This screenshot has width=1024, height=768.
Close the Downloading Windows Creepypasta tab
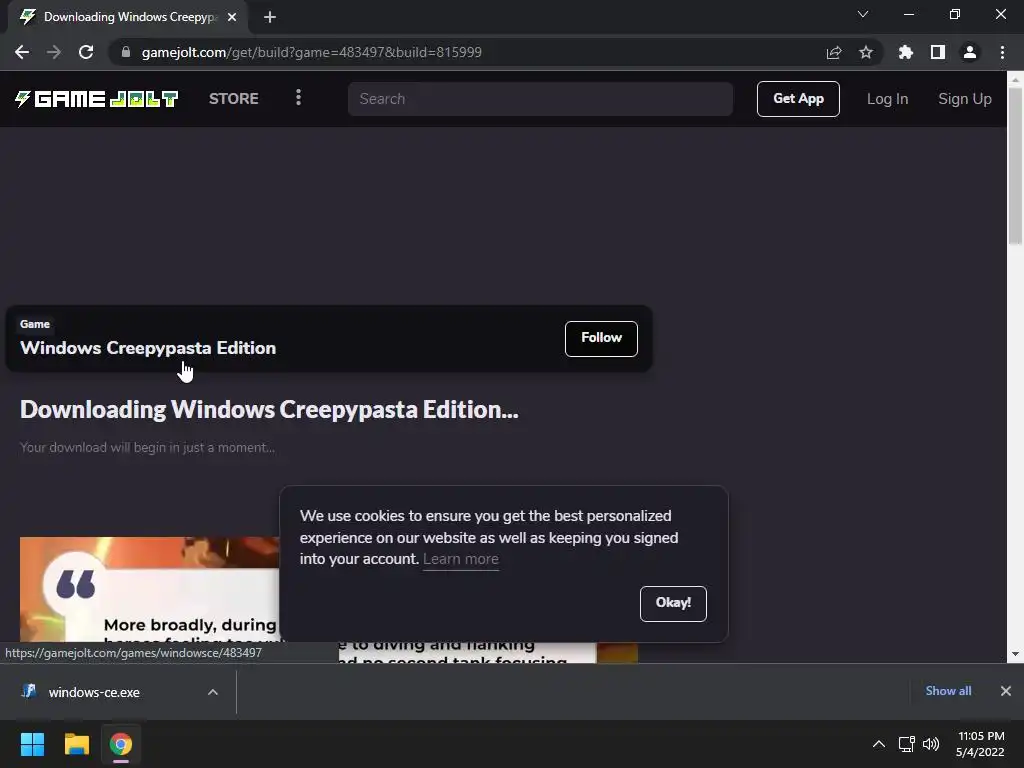click(x=232, y=17)
